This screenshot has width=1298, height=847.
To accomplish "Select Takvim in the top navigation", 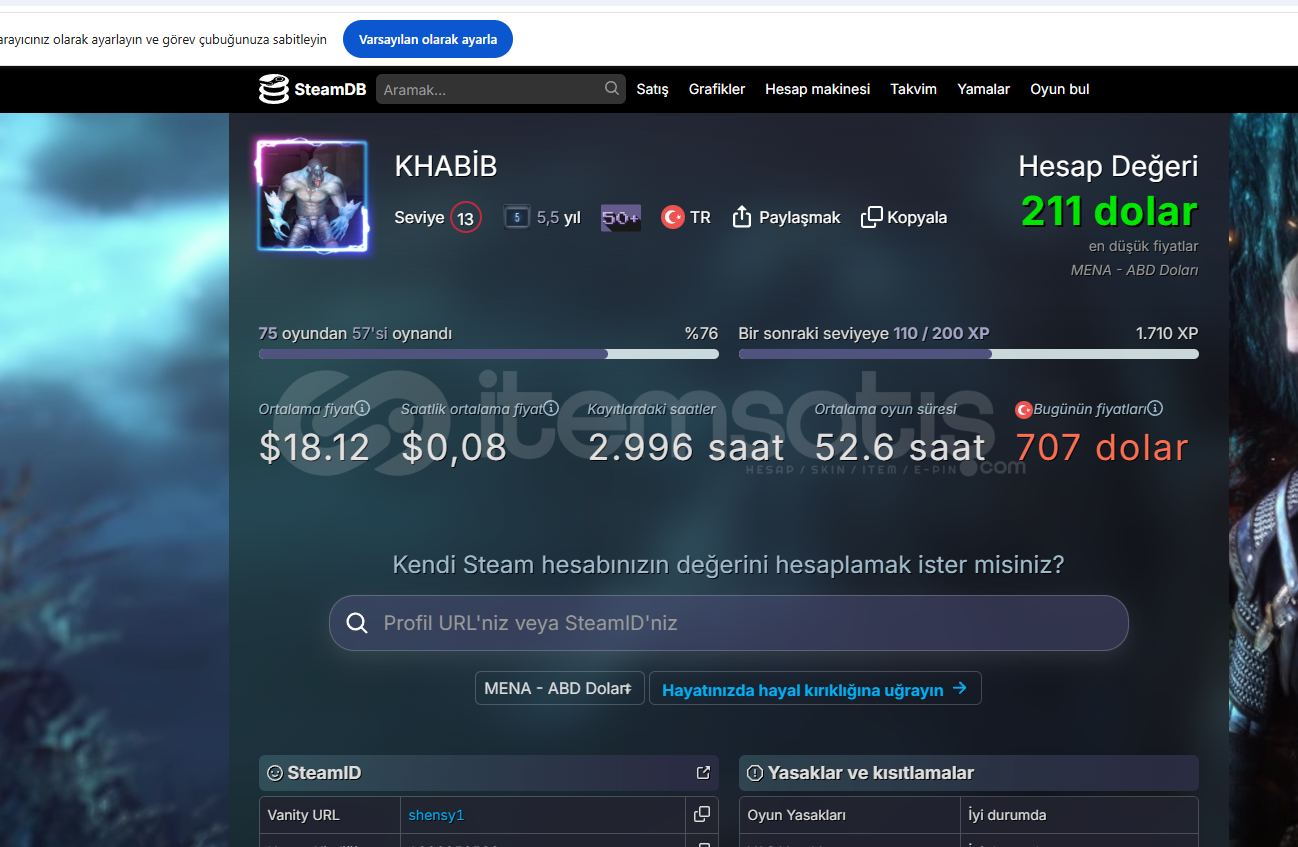I will click(914, 89).
